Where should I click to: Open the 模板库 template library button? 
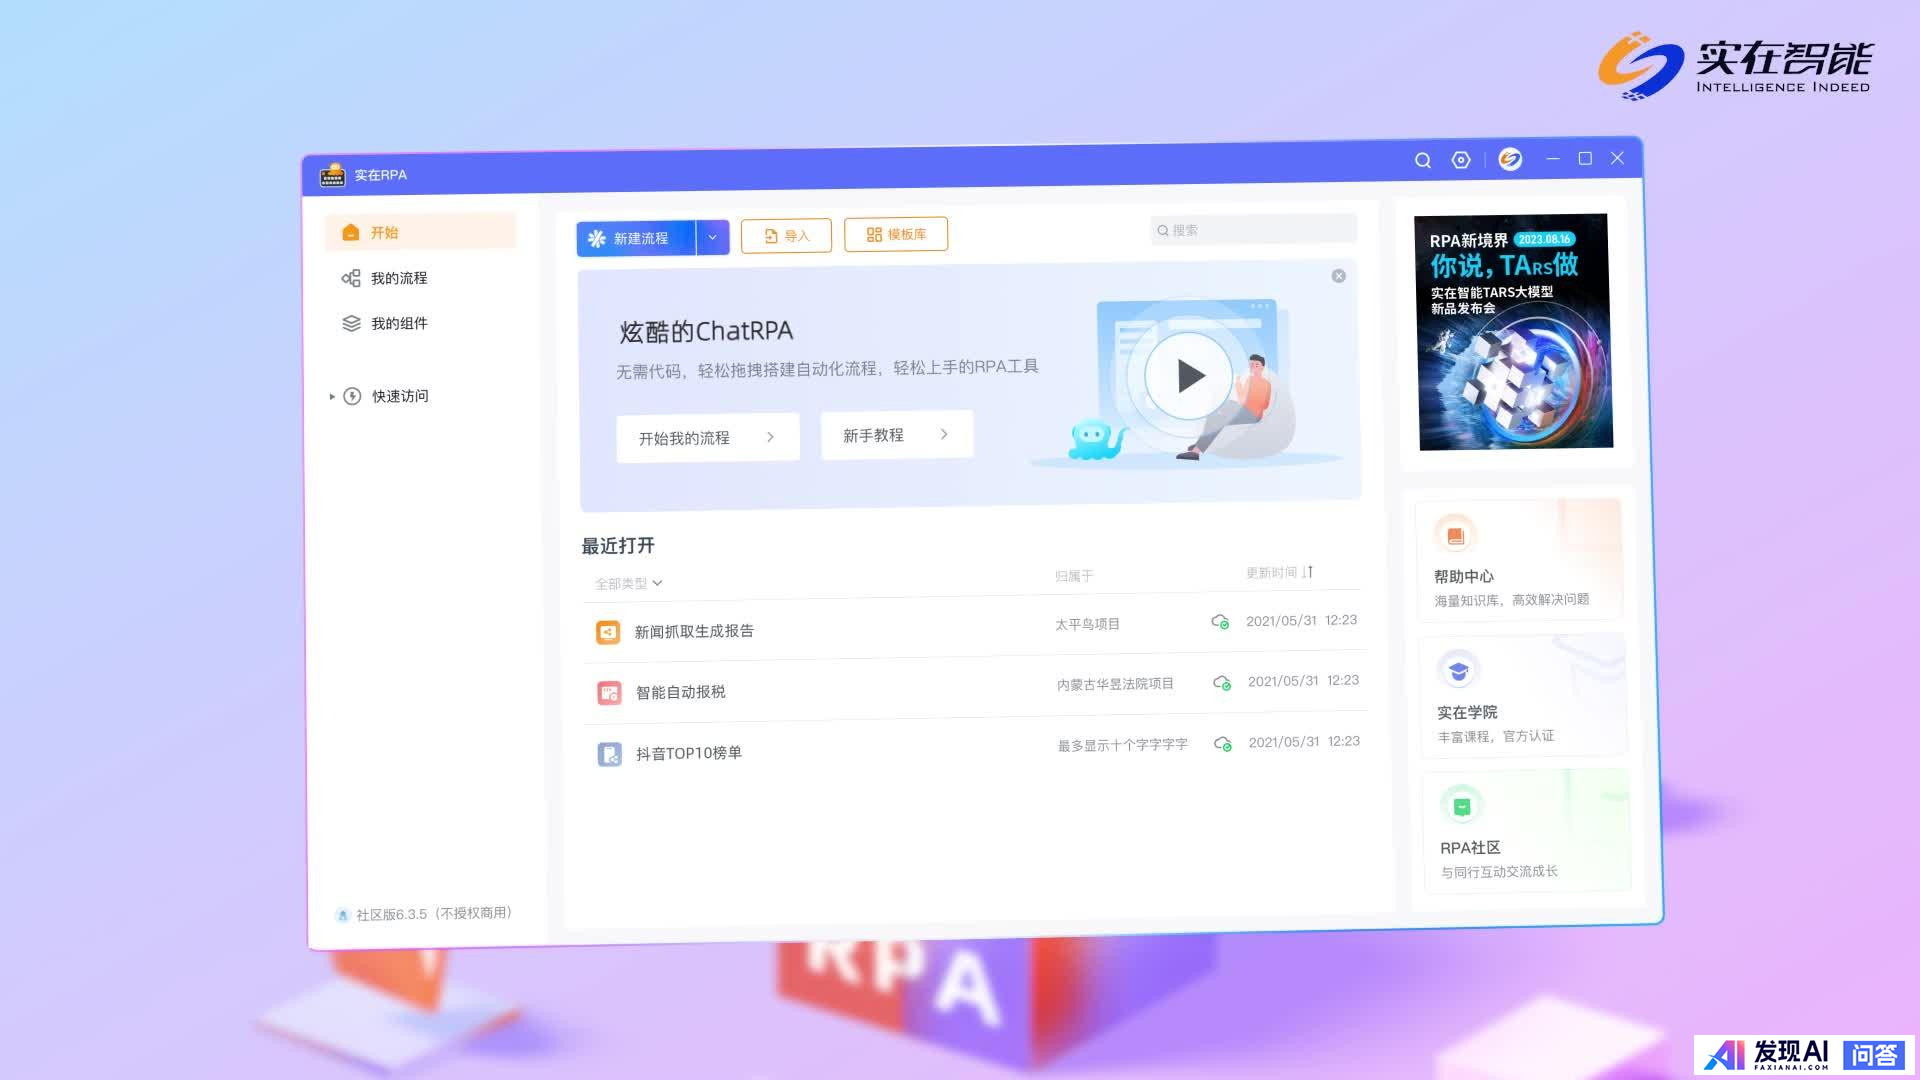pyautogui.click(x=896, y=234)
